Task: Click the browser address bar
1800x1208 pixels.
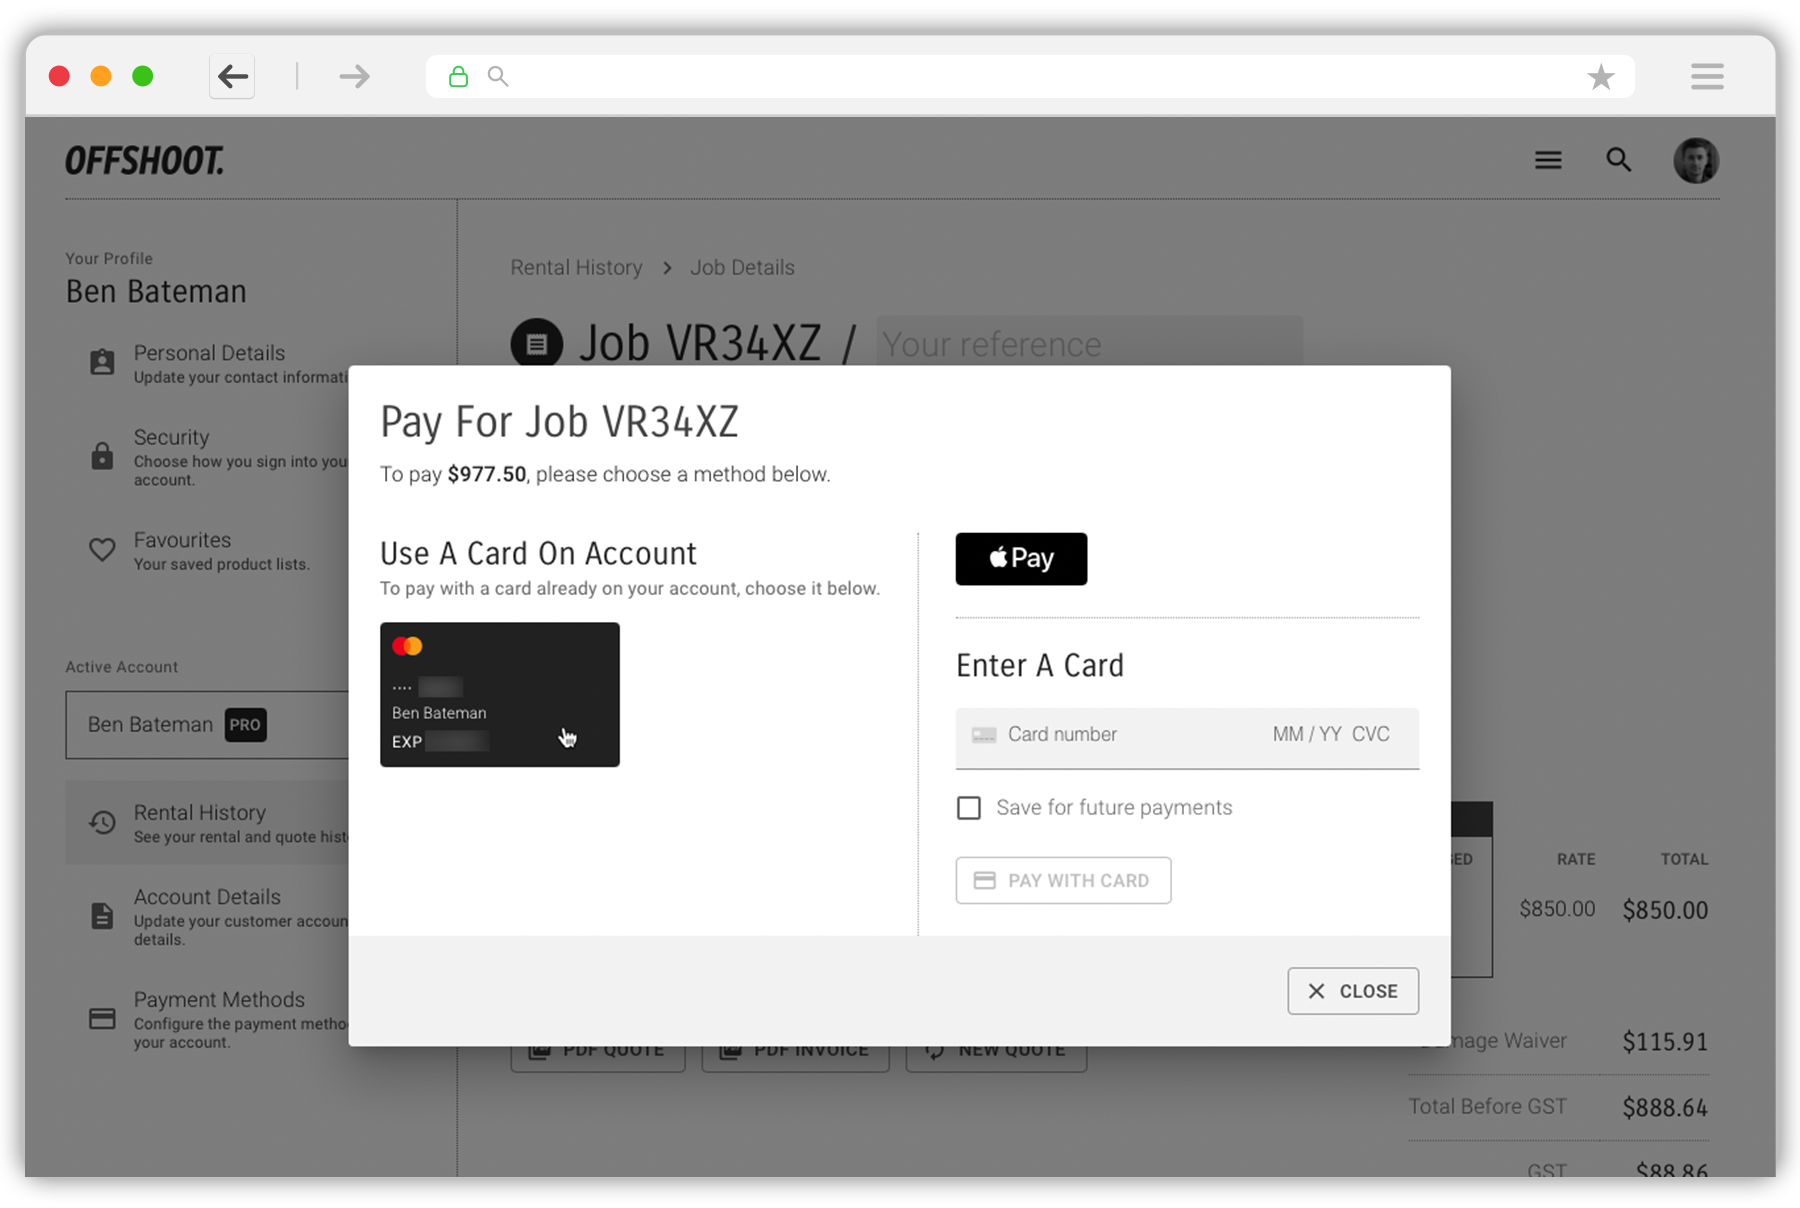Action: coord(1030,76)
